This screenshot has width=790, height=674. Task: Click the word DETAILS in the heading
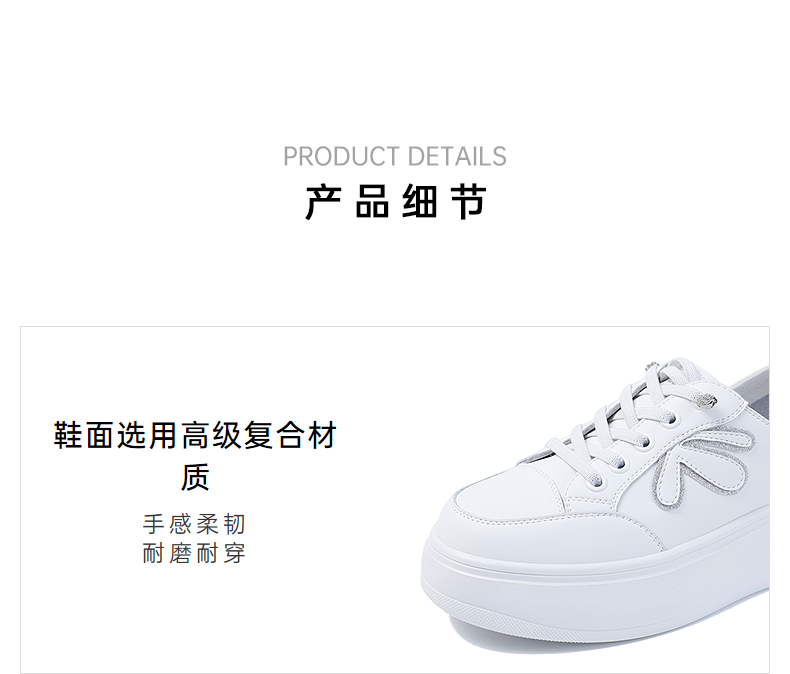point(457,156)
